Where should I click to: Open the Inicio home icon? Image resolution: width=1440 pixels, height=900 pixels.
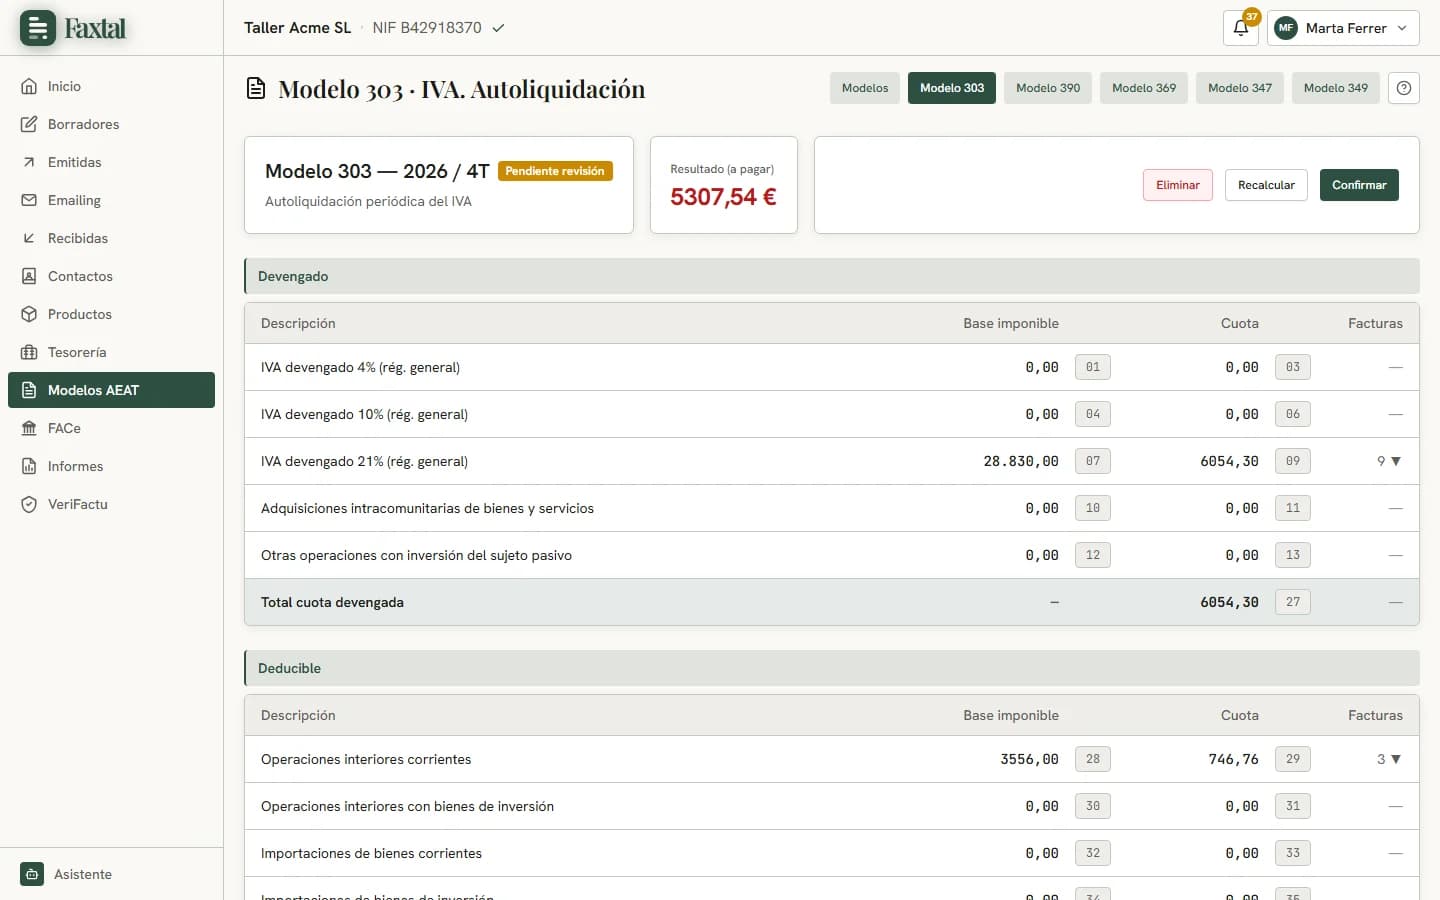click(29, 86)
